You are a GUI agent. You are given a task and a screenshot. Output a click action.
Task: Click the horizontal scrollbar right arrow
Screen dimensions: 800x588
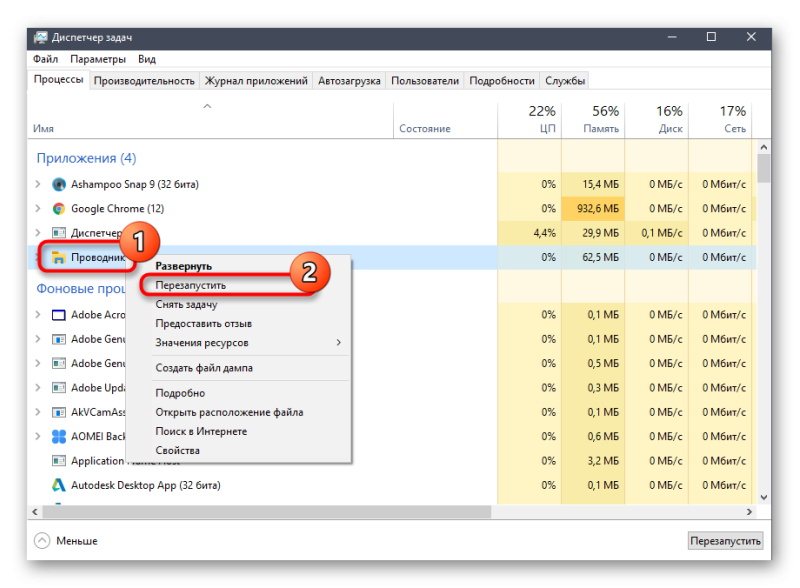point(749,511)
